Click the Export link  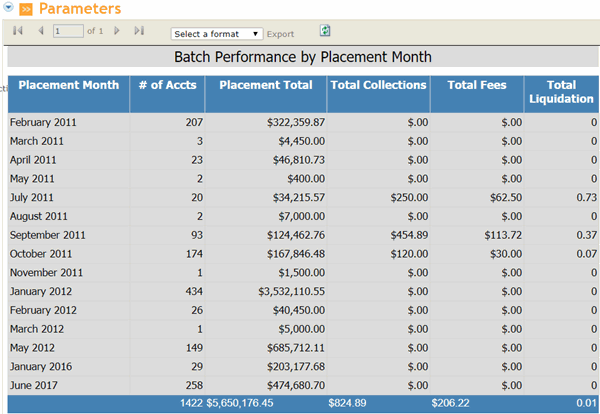click(x=280, y=34)
